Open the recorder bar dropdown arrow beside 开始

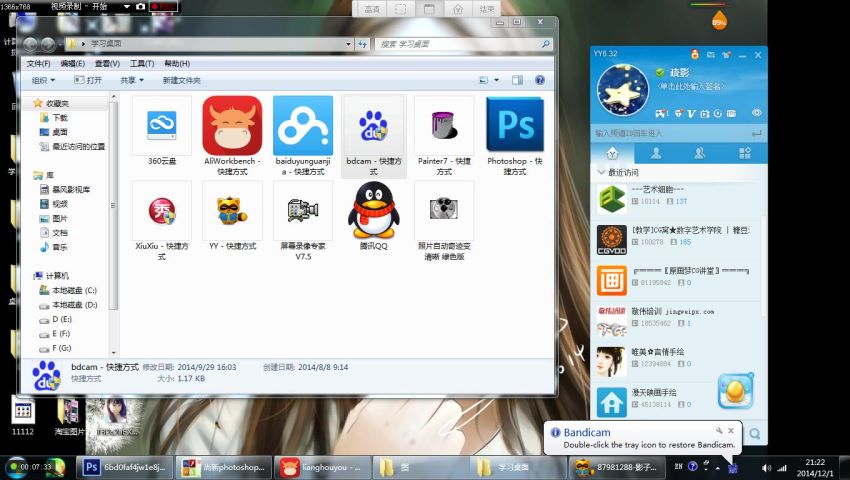tap(127, 7)
